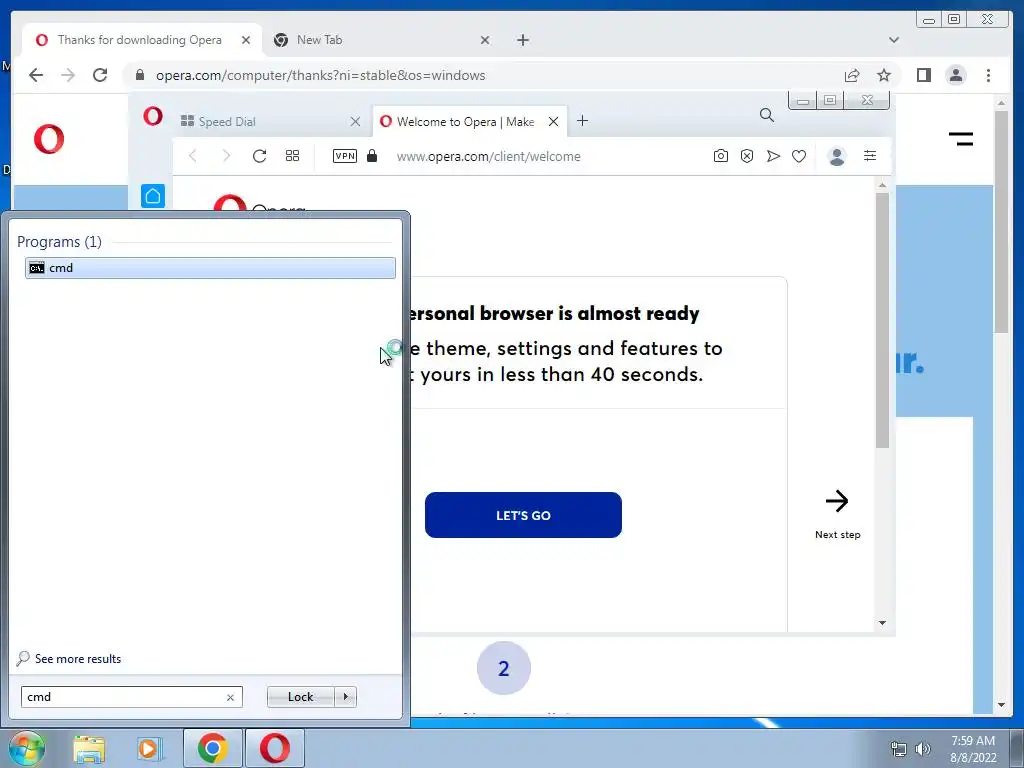Click Opera's search tabs magnifier

[767, 116]
